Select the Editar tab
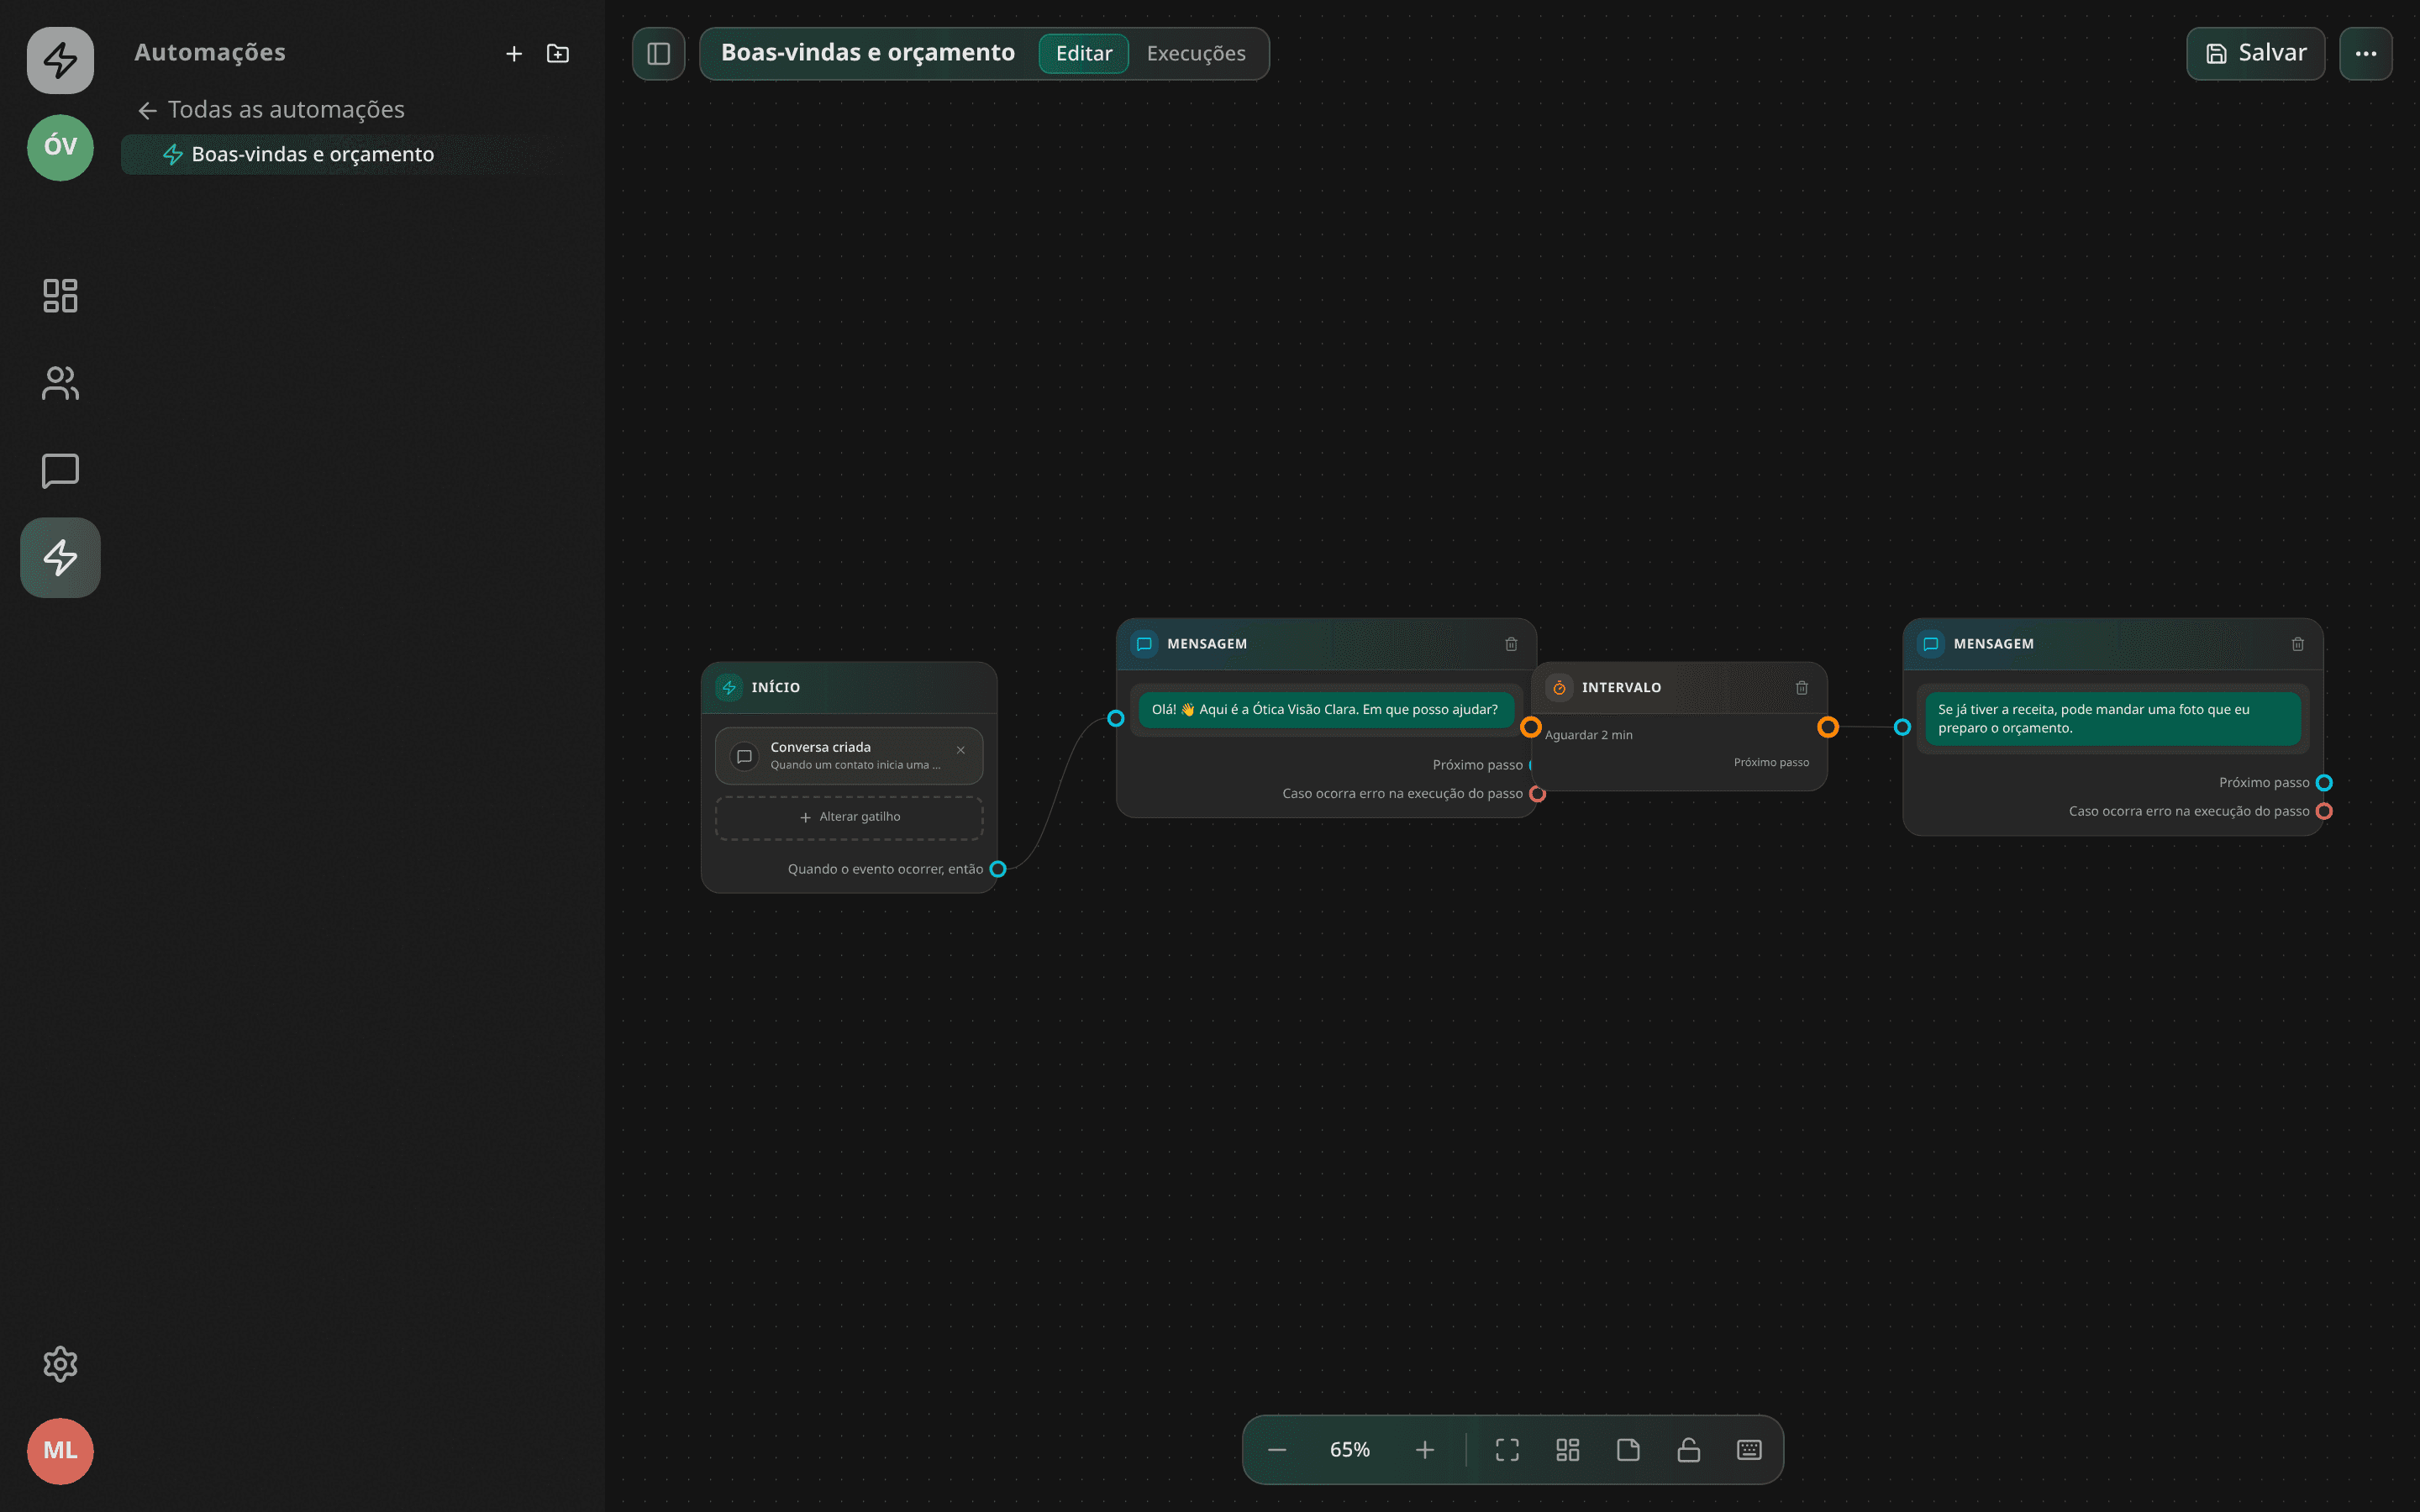Image resolution: width=2420 pixels, height=1512 pixels. pos(1084,54)
